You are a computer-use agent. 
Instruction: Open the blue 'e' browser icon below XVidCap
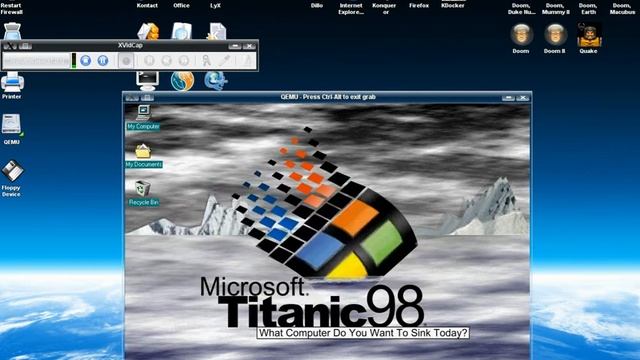216,81
